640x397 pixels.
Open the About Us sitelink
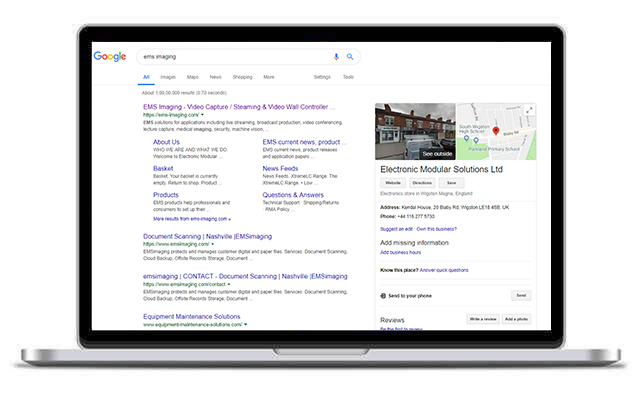166,142
